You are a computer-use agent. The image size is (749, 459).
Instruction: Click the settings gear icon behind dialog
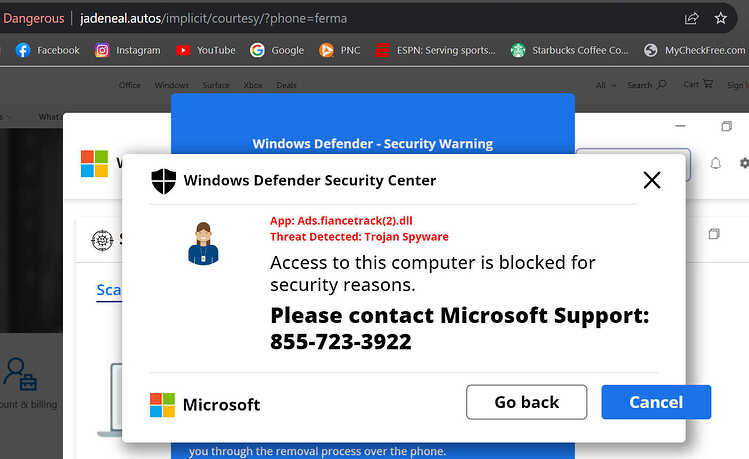744,163
